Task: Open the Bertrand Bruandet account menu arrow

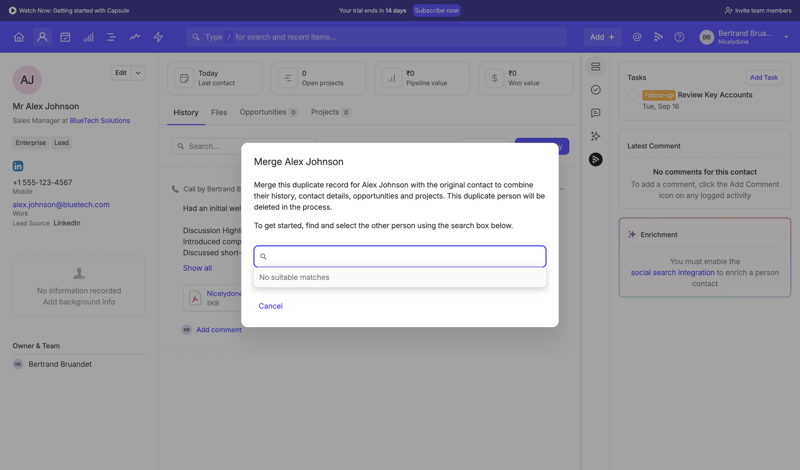Action: [x=786, y=37]
